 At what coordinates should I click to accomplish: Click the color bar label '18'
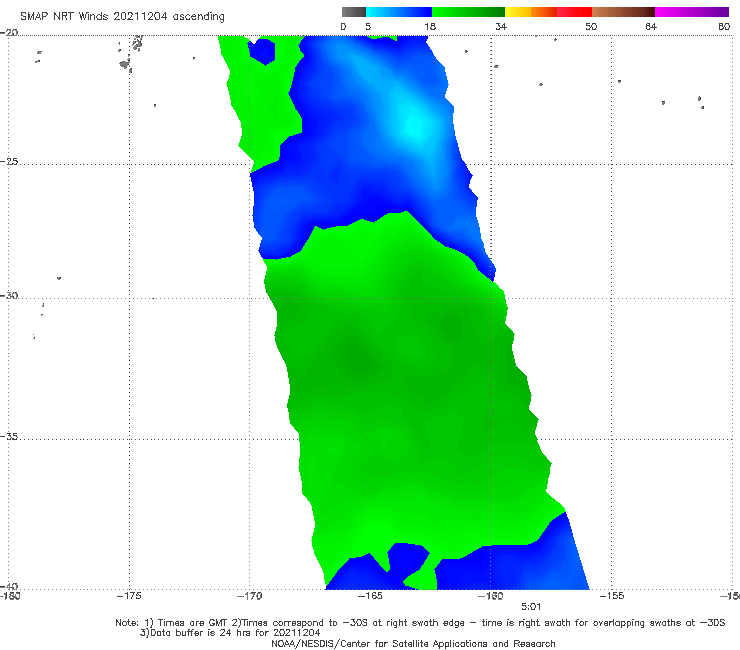430,26
